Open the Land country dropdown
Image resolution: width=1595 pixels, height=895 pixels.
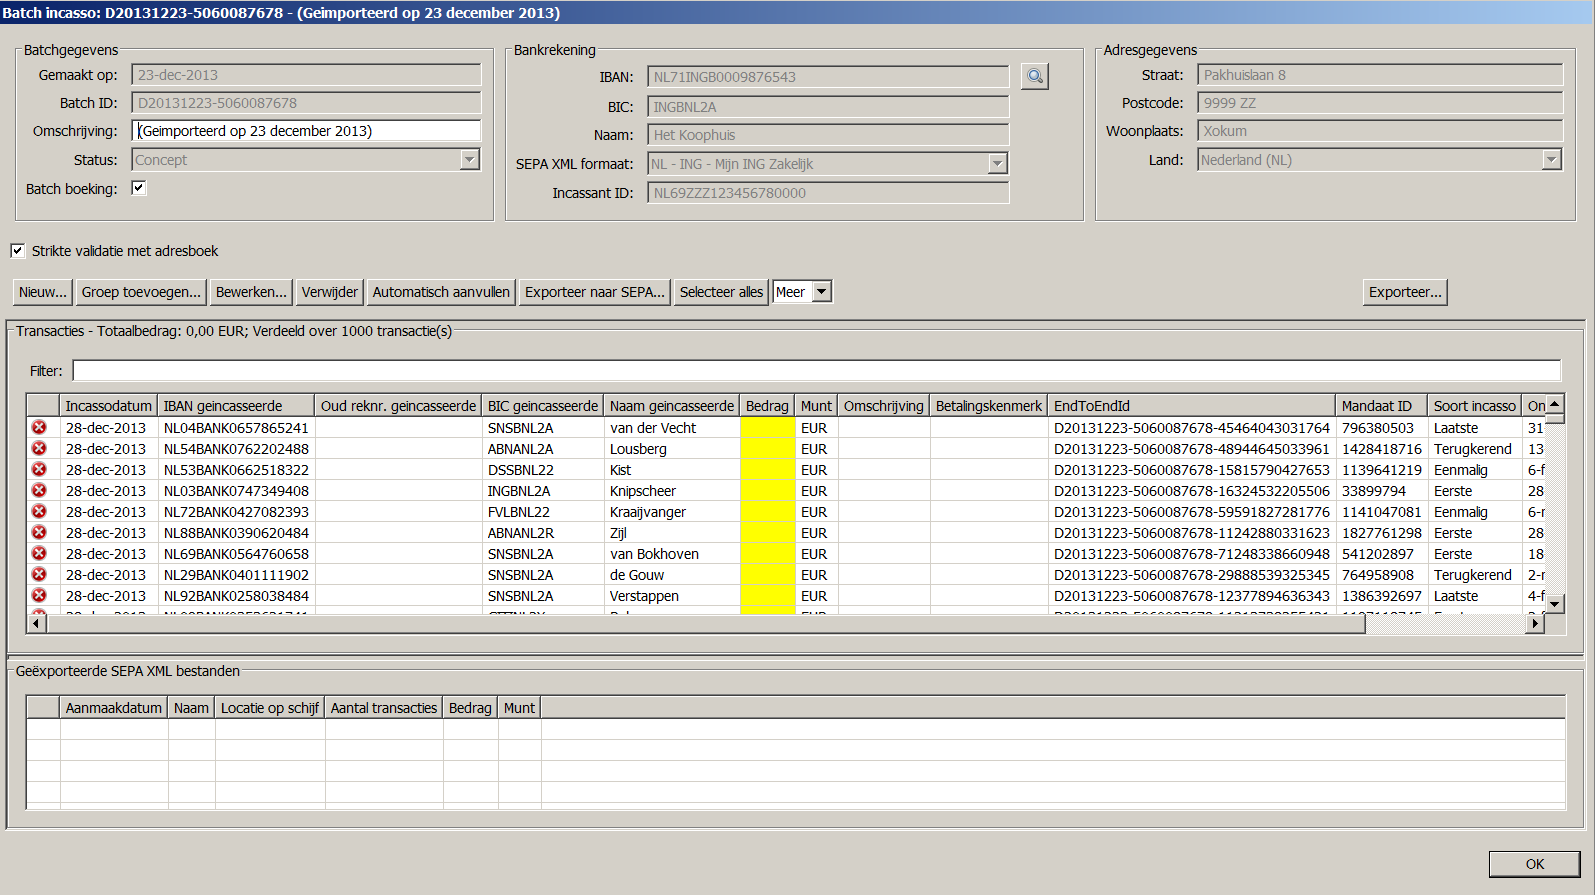1551,160
